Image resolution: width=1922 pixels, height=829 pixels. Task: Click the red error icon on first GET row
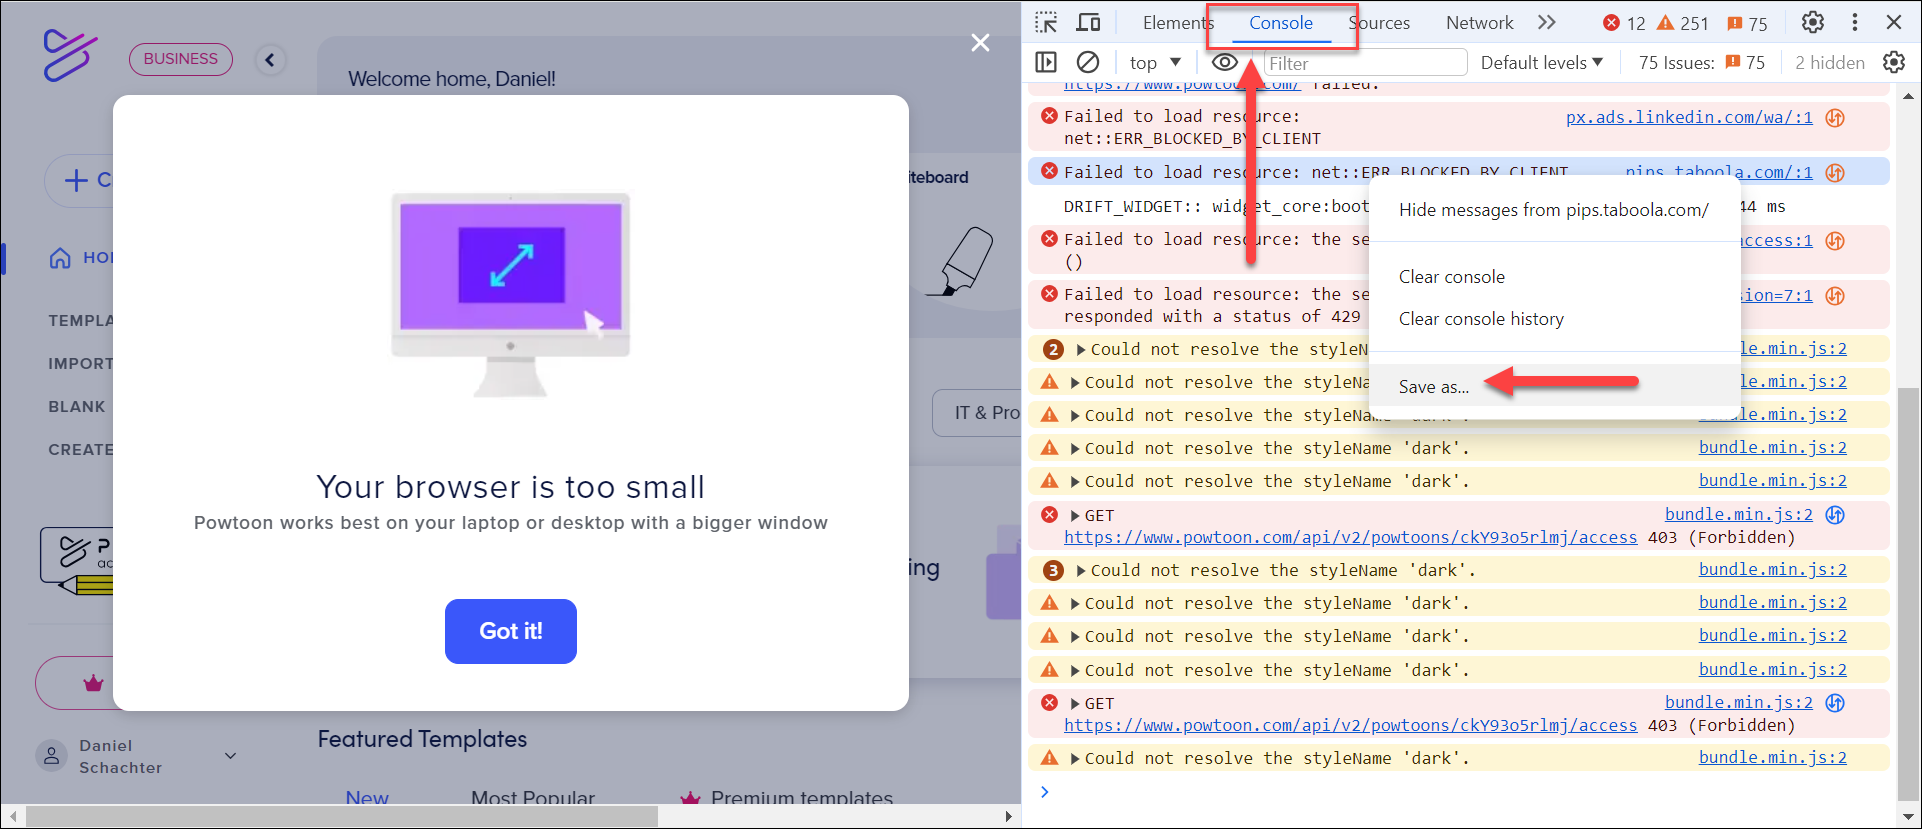click(1049, 515)
